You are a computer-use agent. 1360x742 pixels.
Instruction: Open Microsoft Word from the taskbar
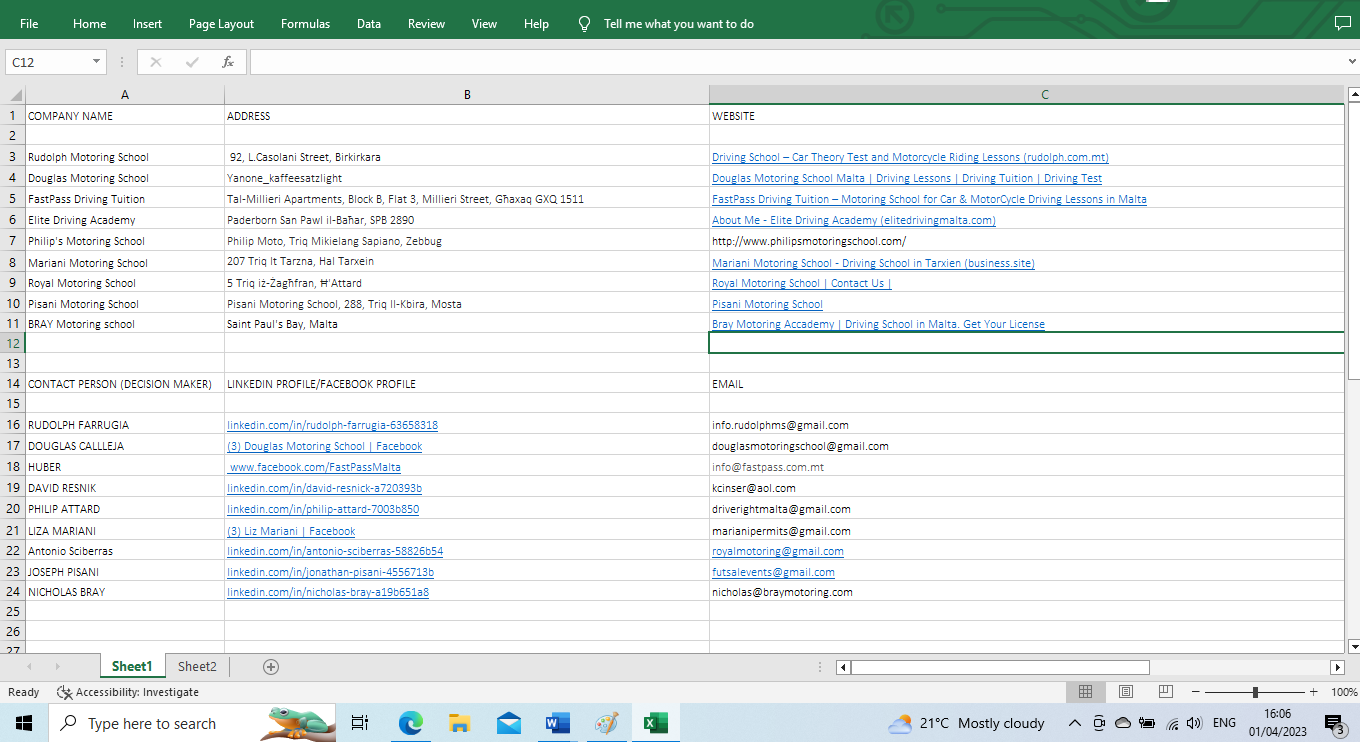pyautogui.click(x=557, y=723)
